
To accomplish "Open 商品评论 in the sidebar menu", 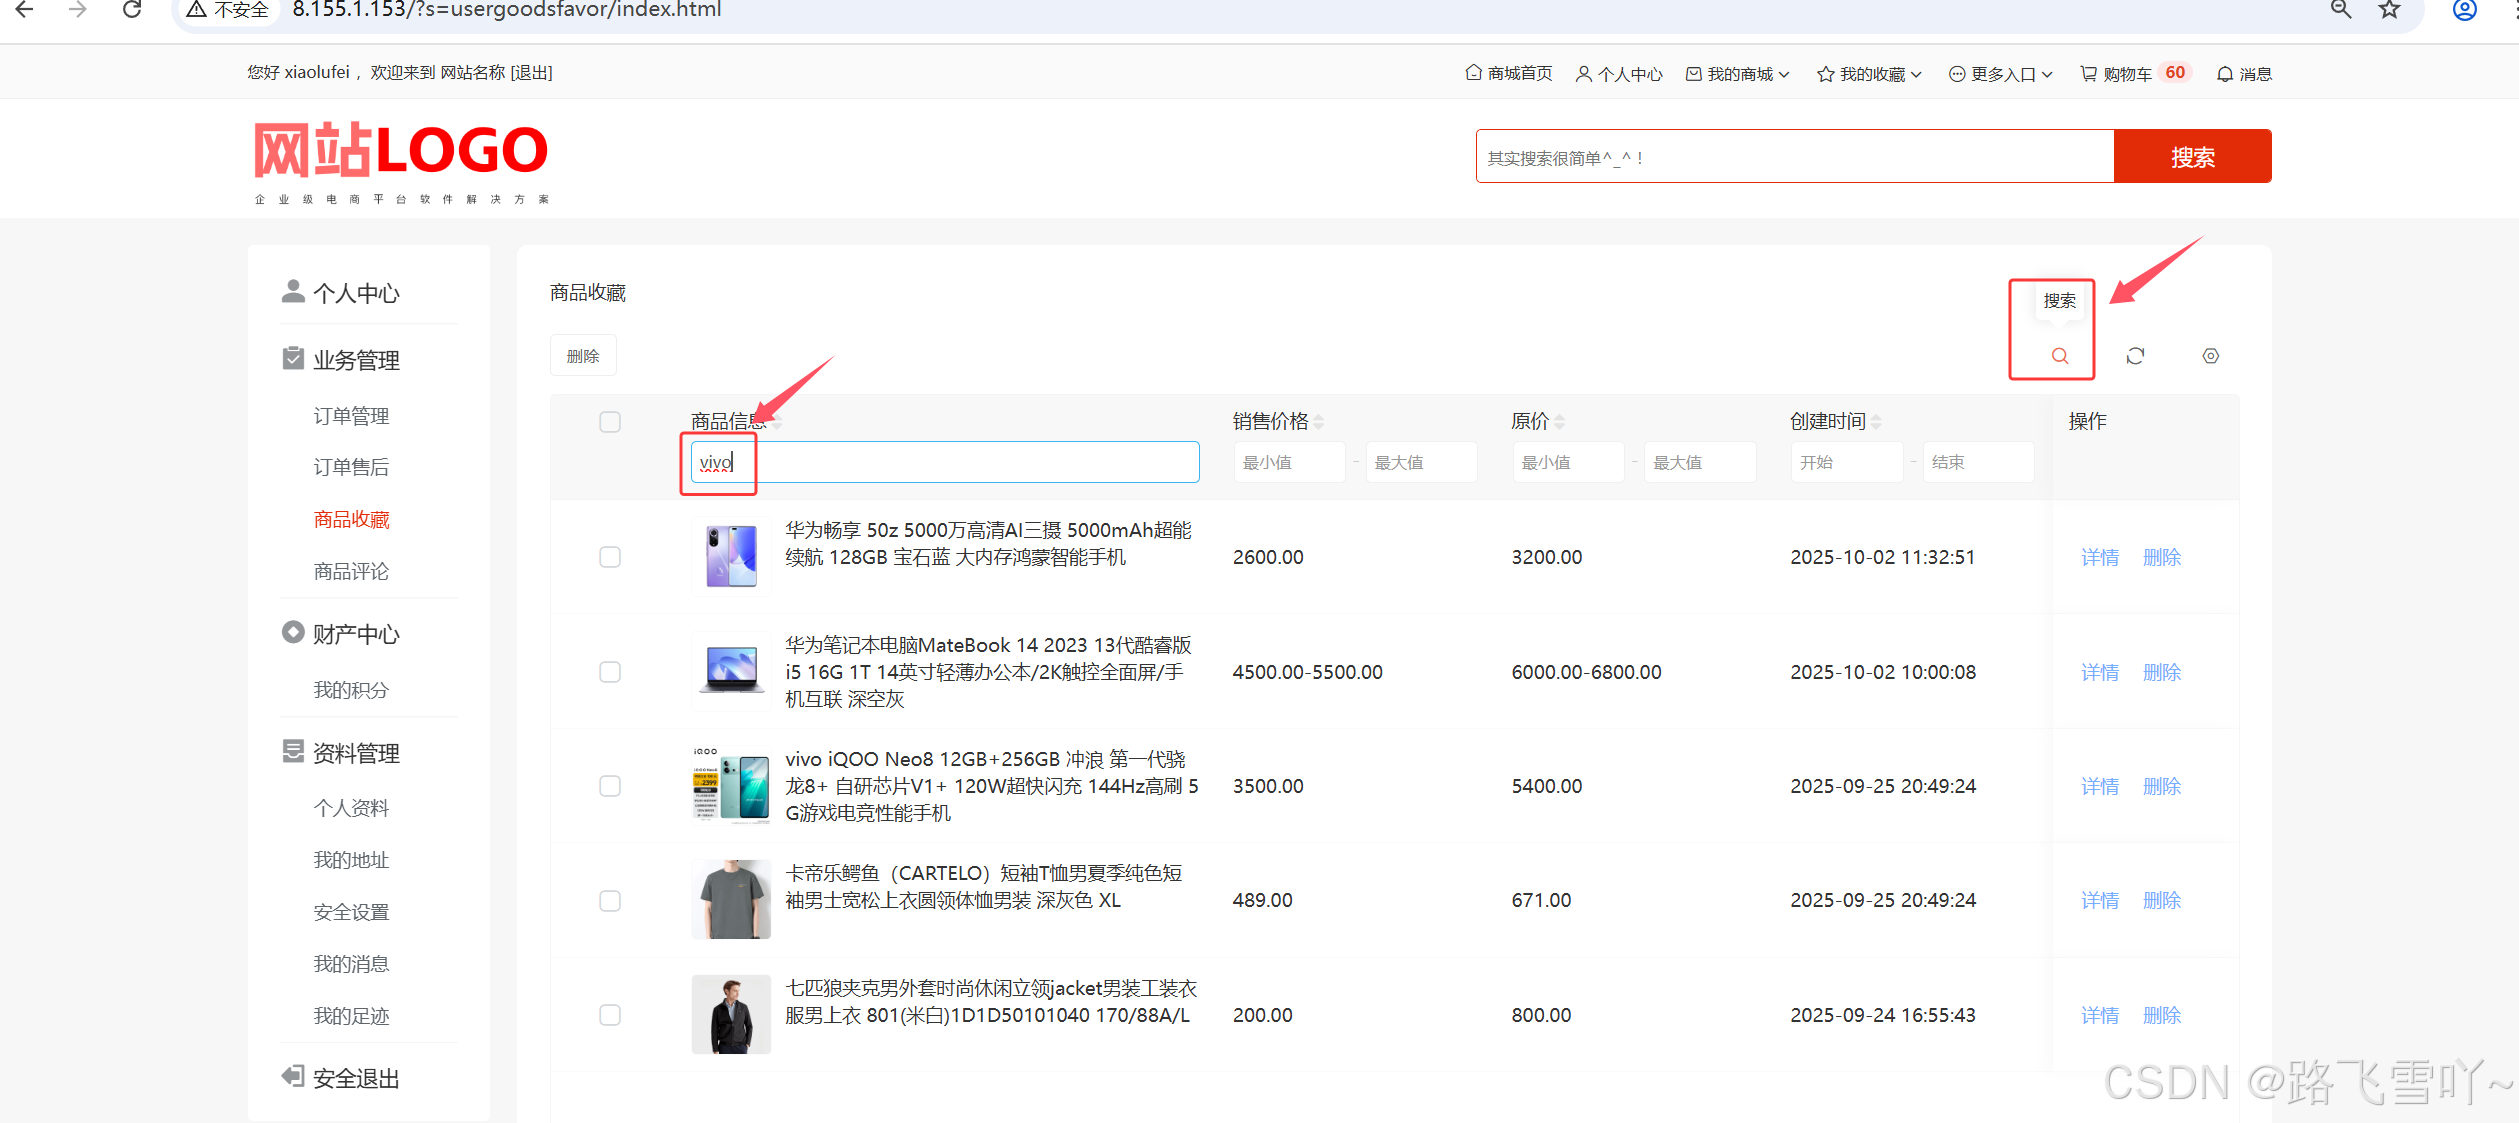I will 351,571.
